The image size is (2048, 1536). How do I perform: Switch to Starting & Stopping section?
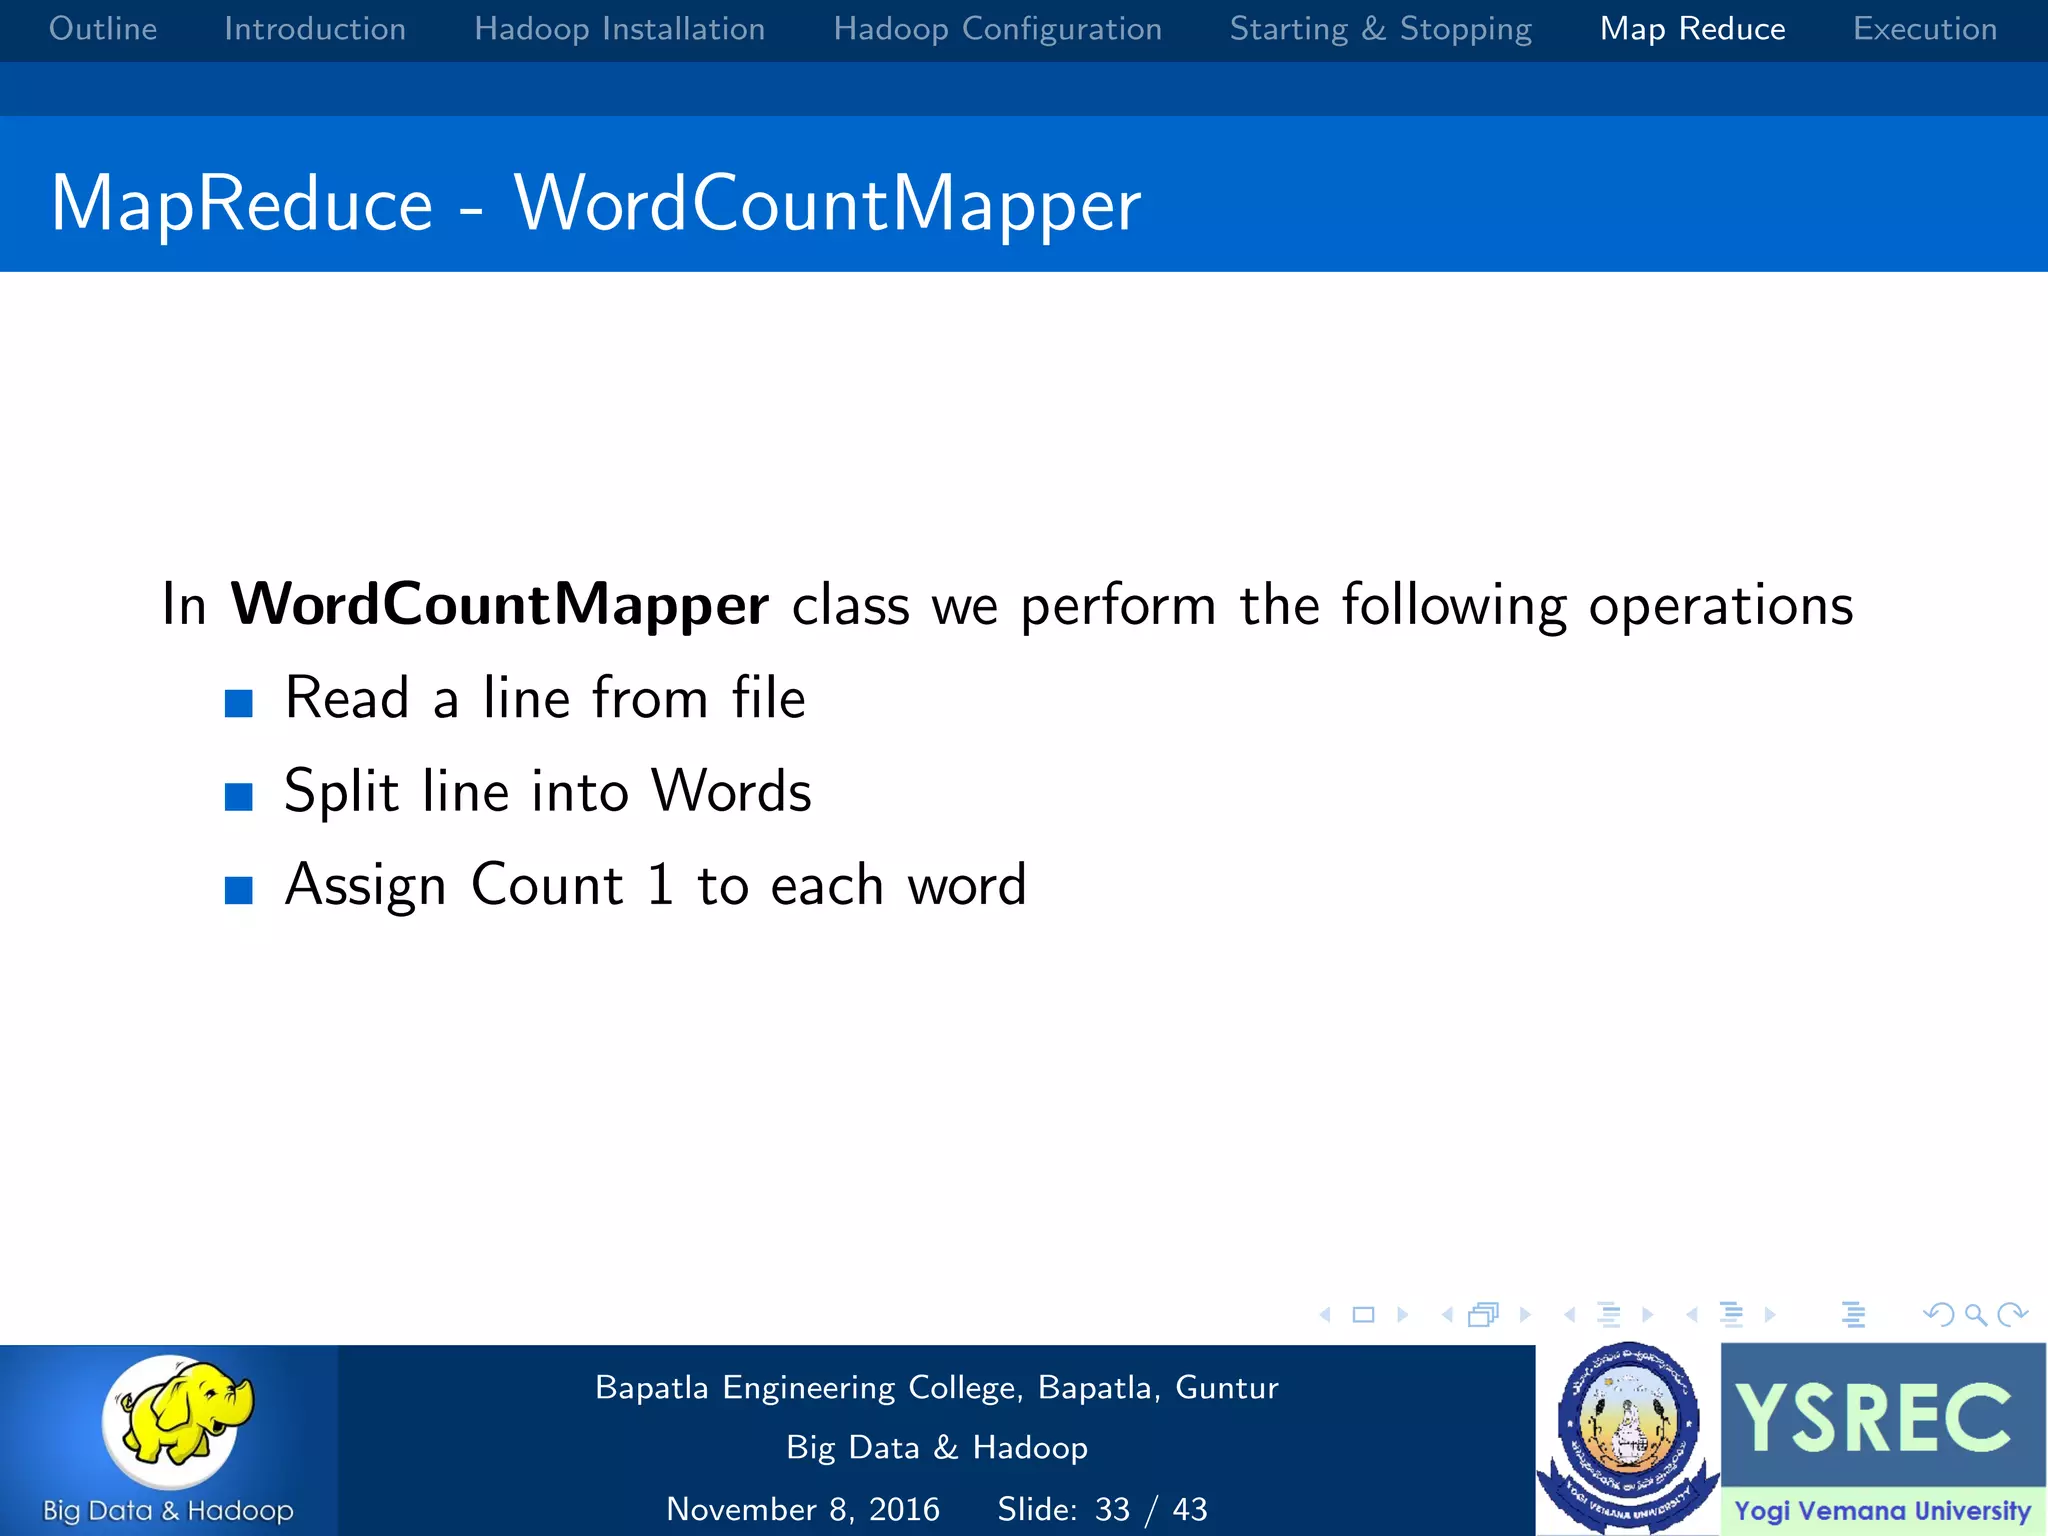[x=1381, y=29]
